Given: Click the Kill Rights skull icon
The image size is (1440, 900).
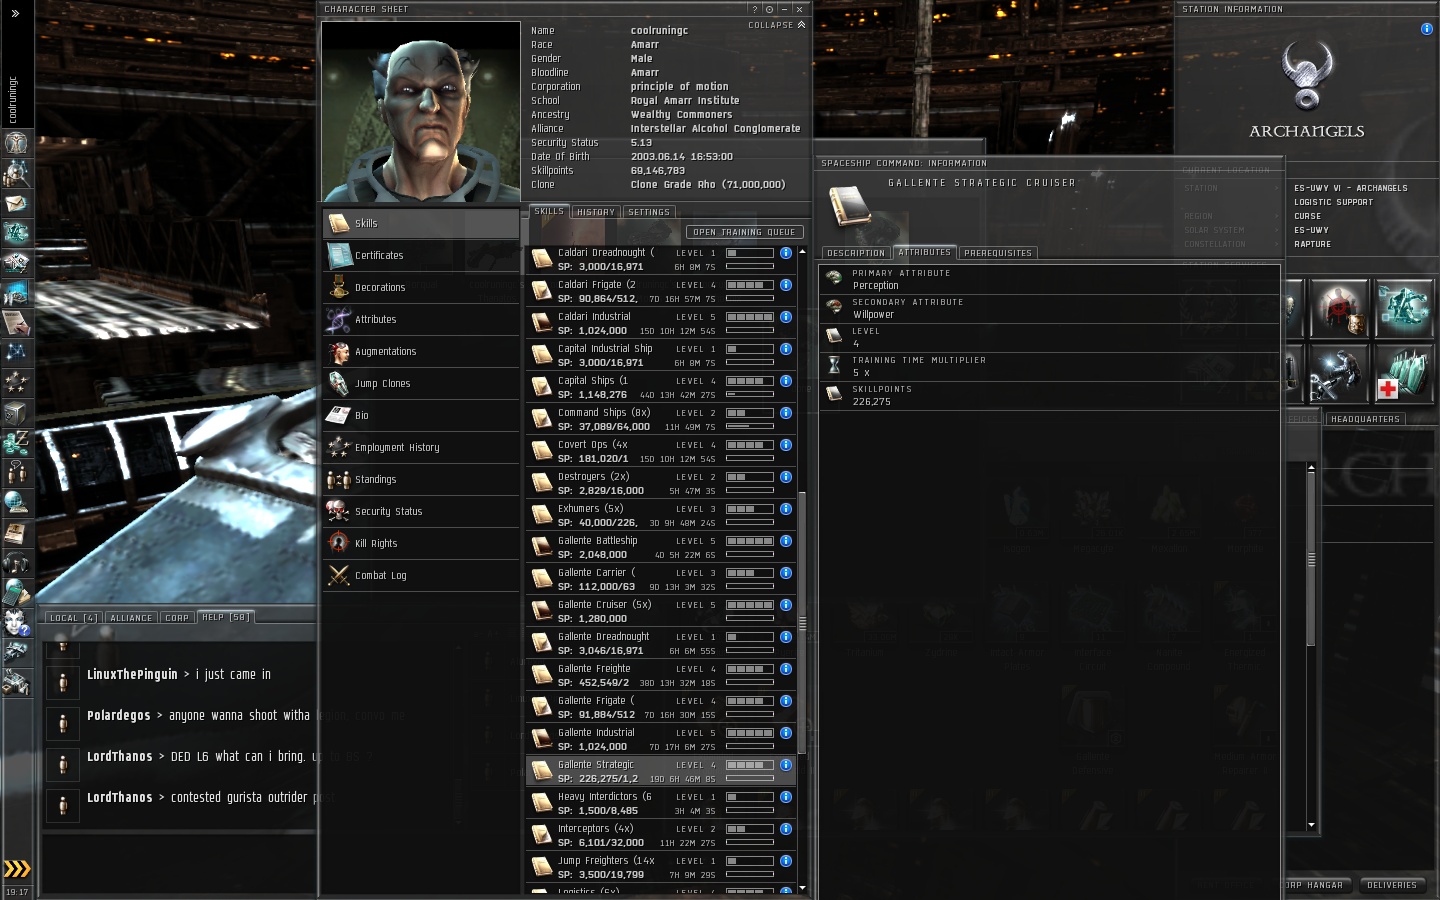Looking at the screenshot, I should pyautogui.click(x=339, y=543).
